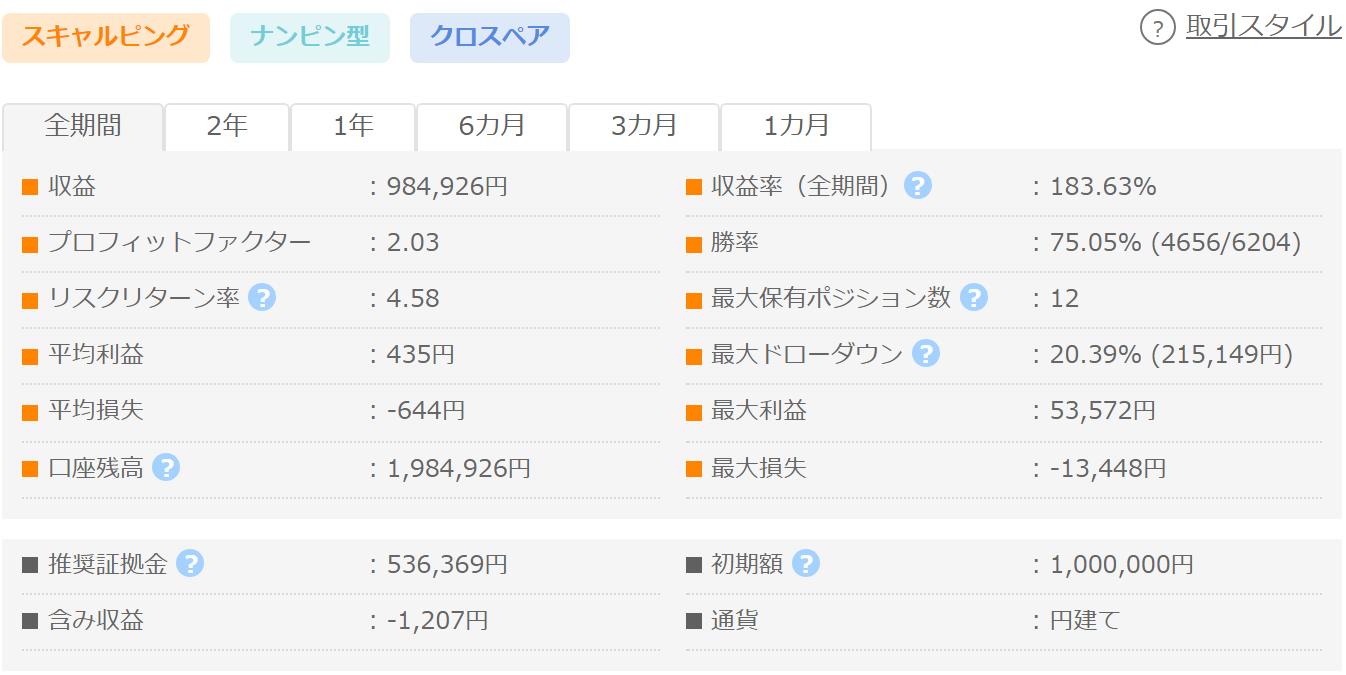Click the 最大損失 value -13,448円
This screenshot has height=675, width=1346.
point(1108,468)
